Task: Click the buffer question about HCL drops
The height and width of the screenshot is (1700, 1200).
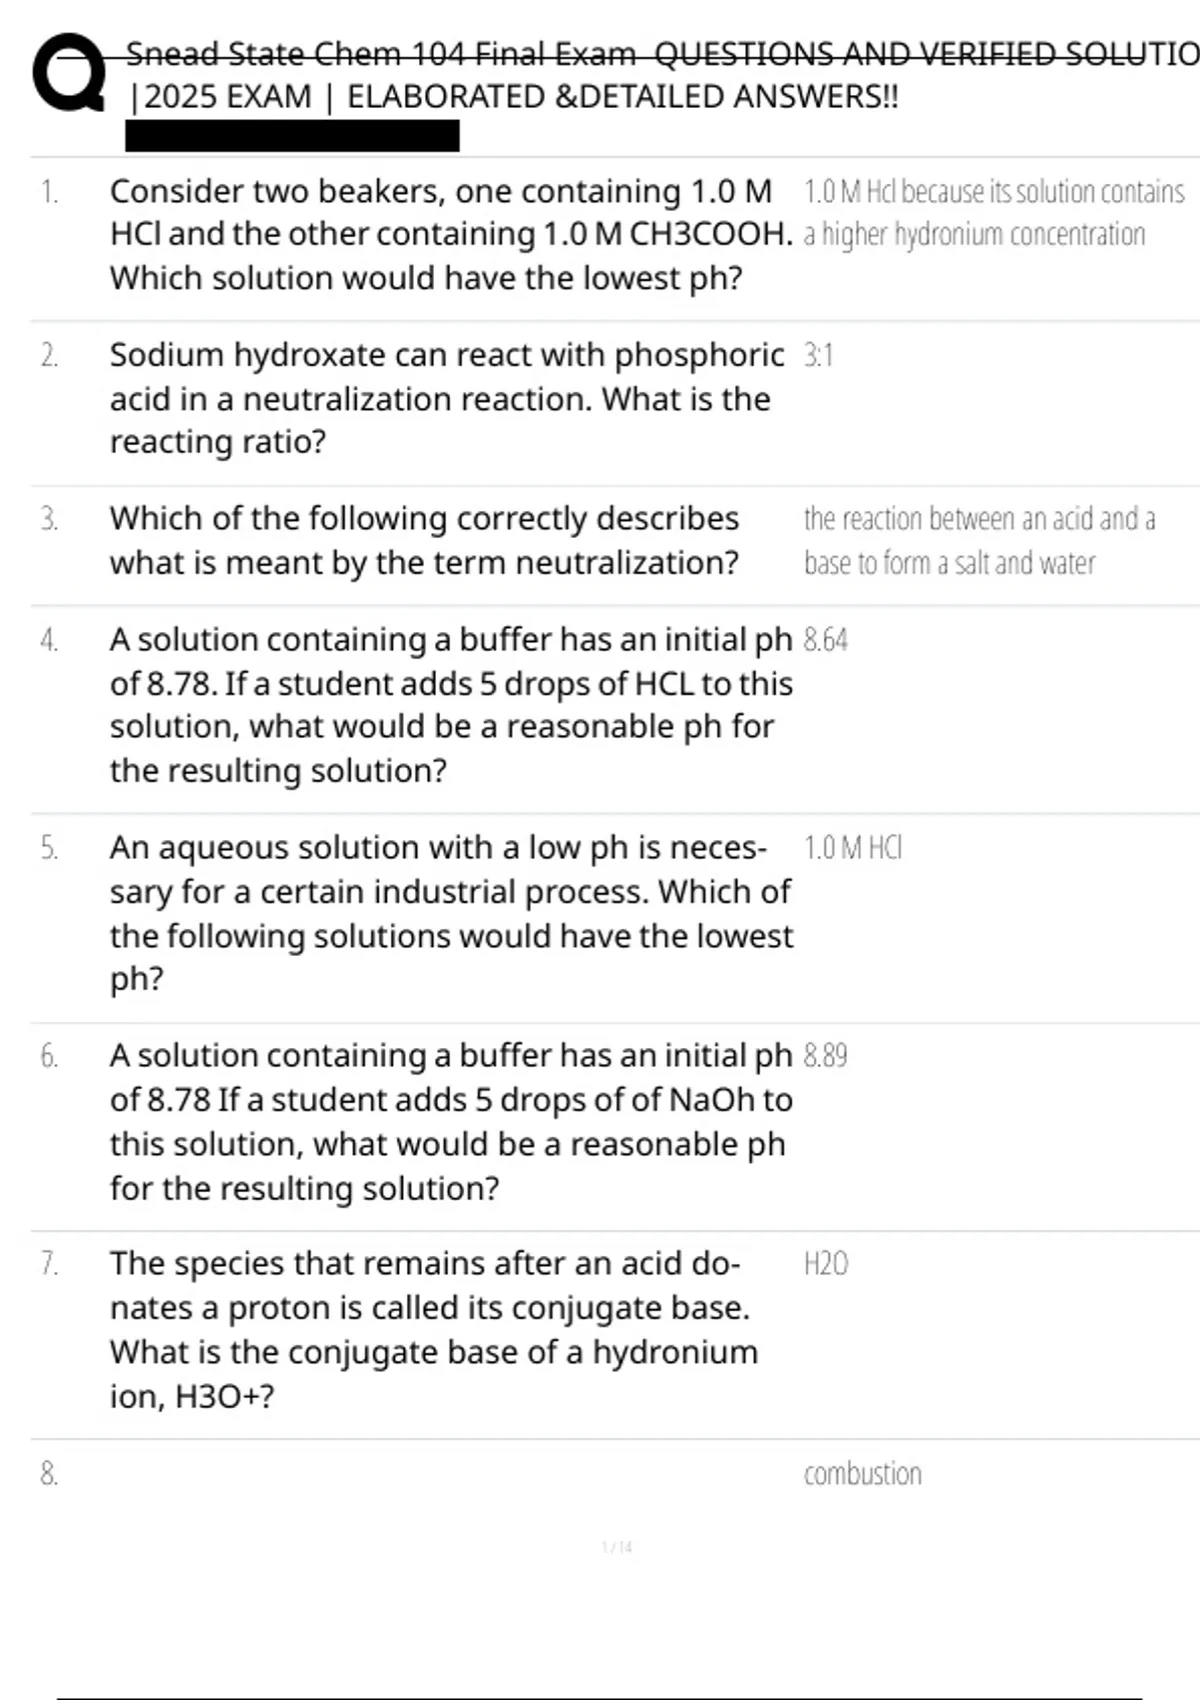Action: [450, 704]
